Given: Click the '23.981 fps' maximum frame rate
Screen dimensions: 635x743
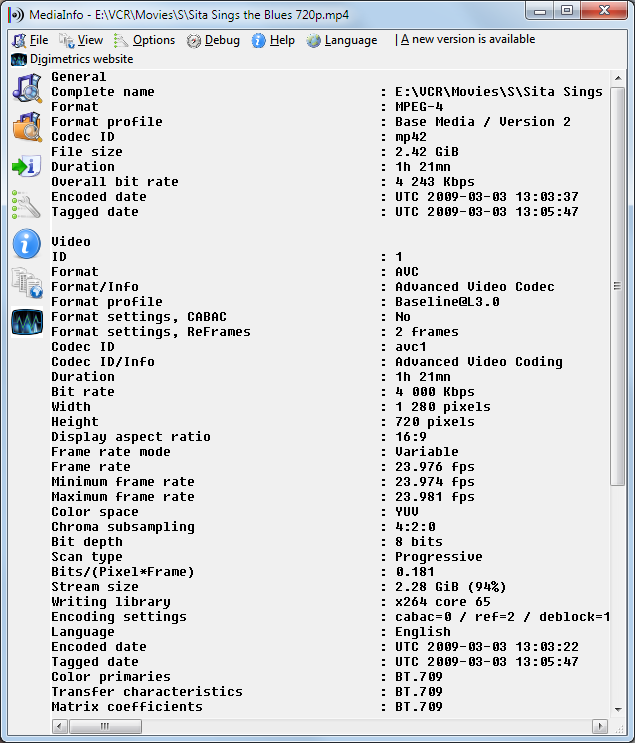Looking at the screenshot, I should (x=435, y=497).
